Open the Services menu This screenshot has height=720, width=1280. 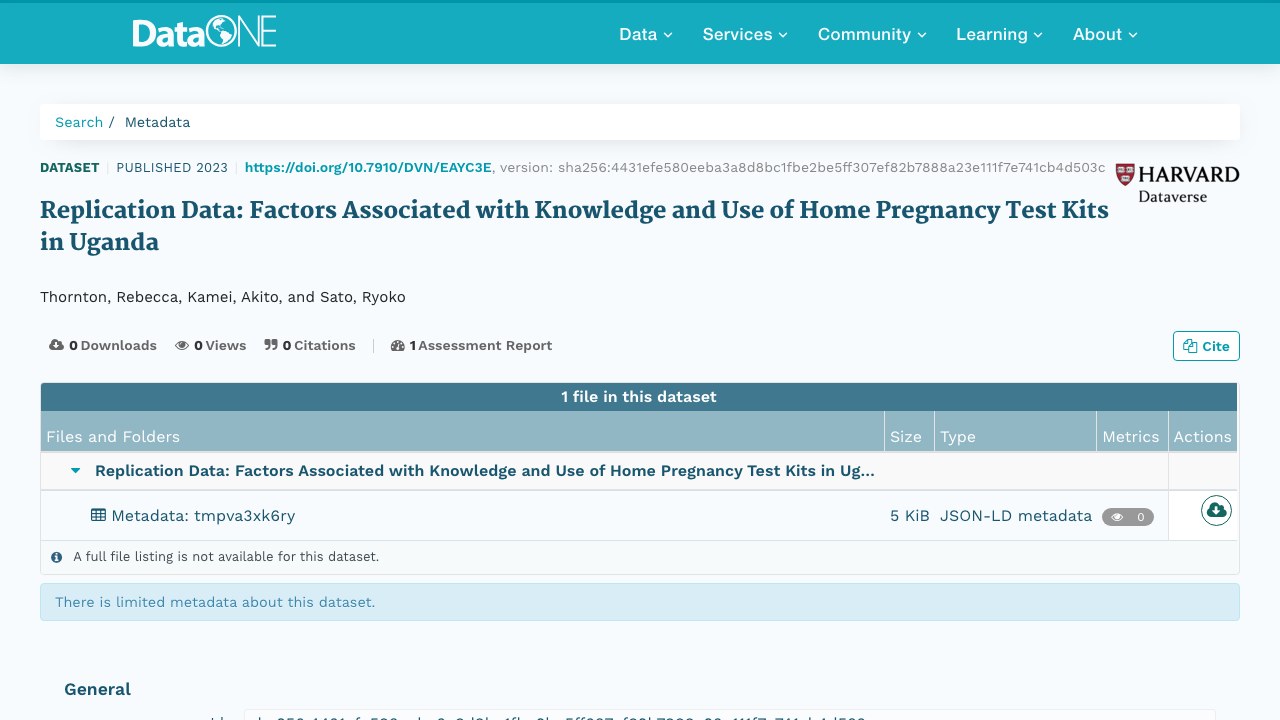[745, 34]
